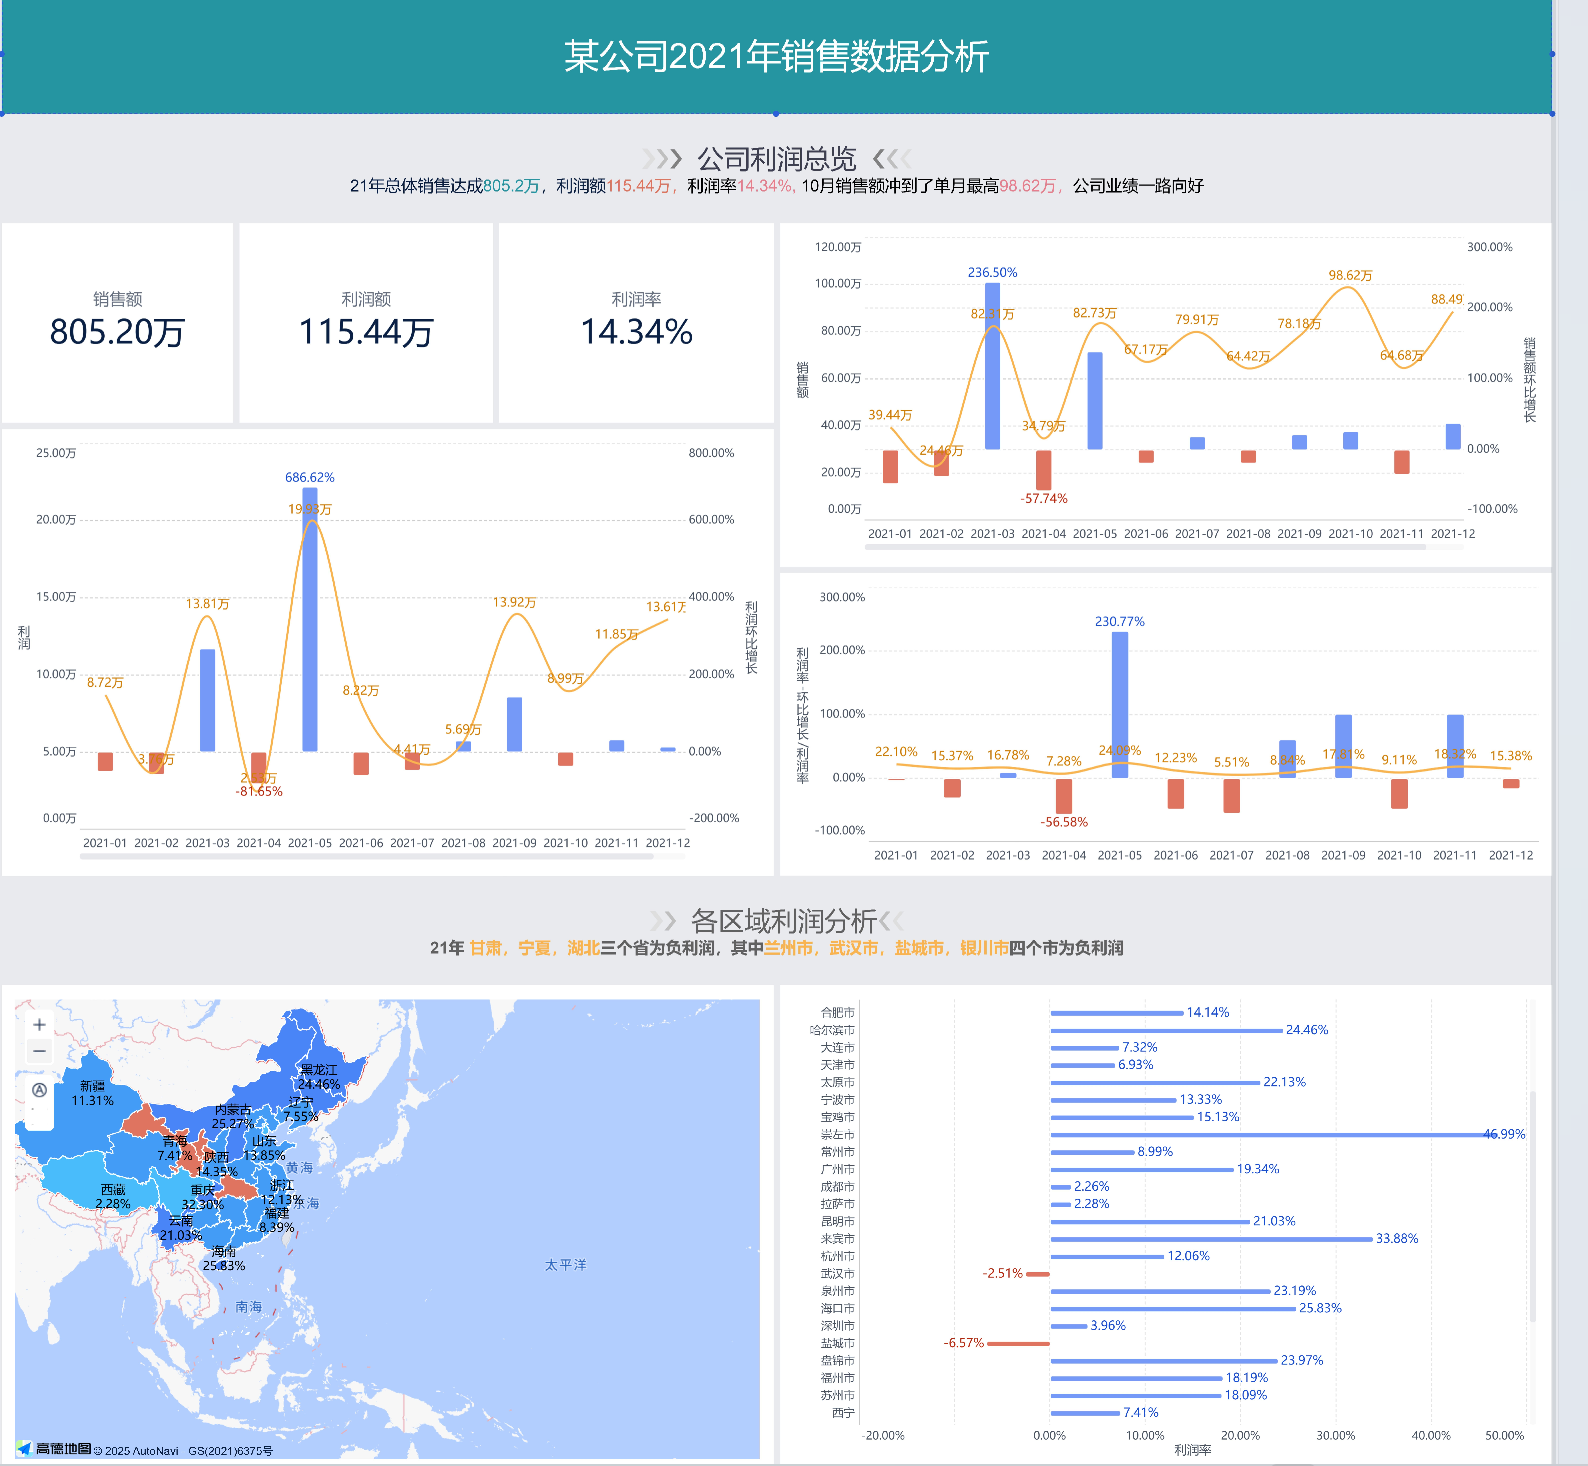Click the 高德地图 logo on the map

click(x=55, y=1449)
